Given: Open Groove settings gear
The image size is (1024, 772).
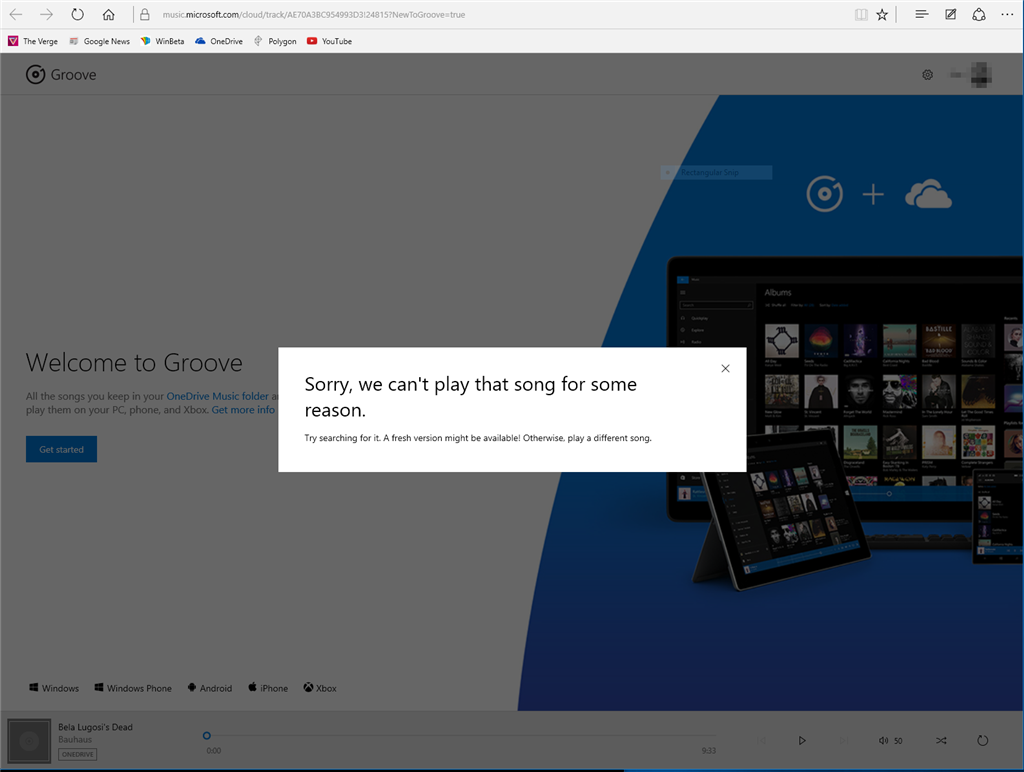Looking at the screenshot, I should point(927,75).
